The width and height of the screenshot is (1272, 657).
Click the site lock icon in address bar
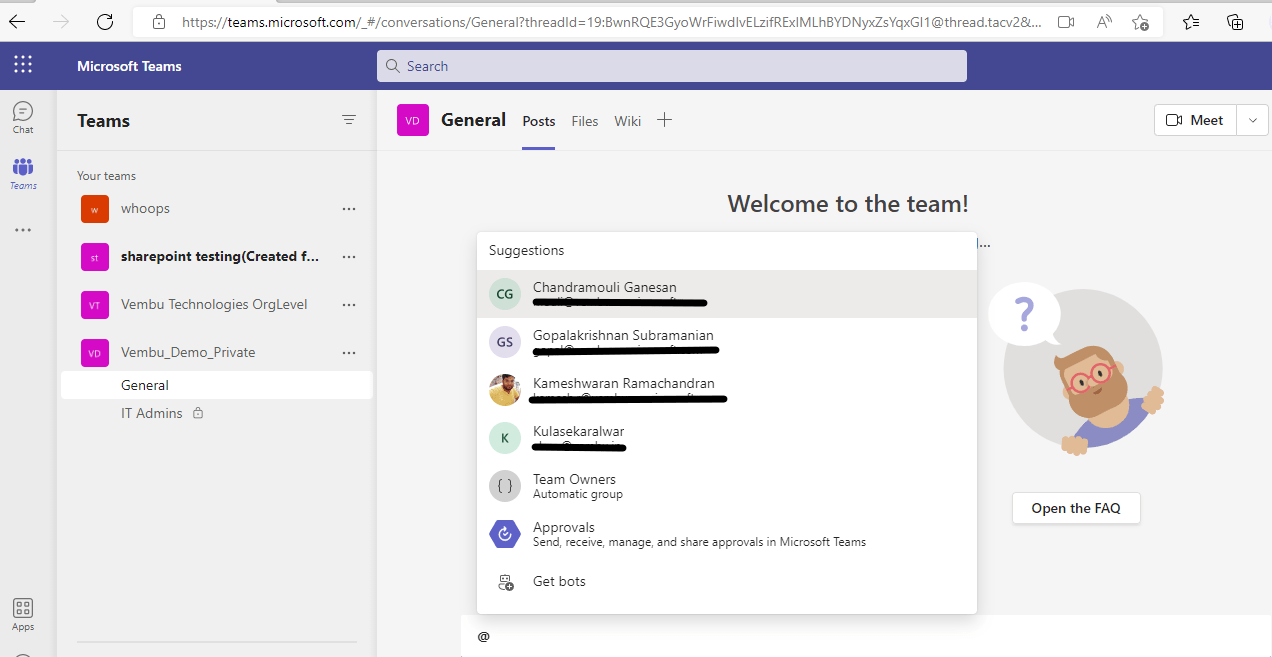158,21
